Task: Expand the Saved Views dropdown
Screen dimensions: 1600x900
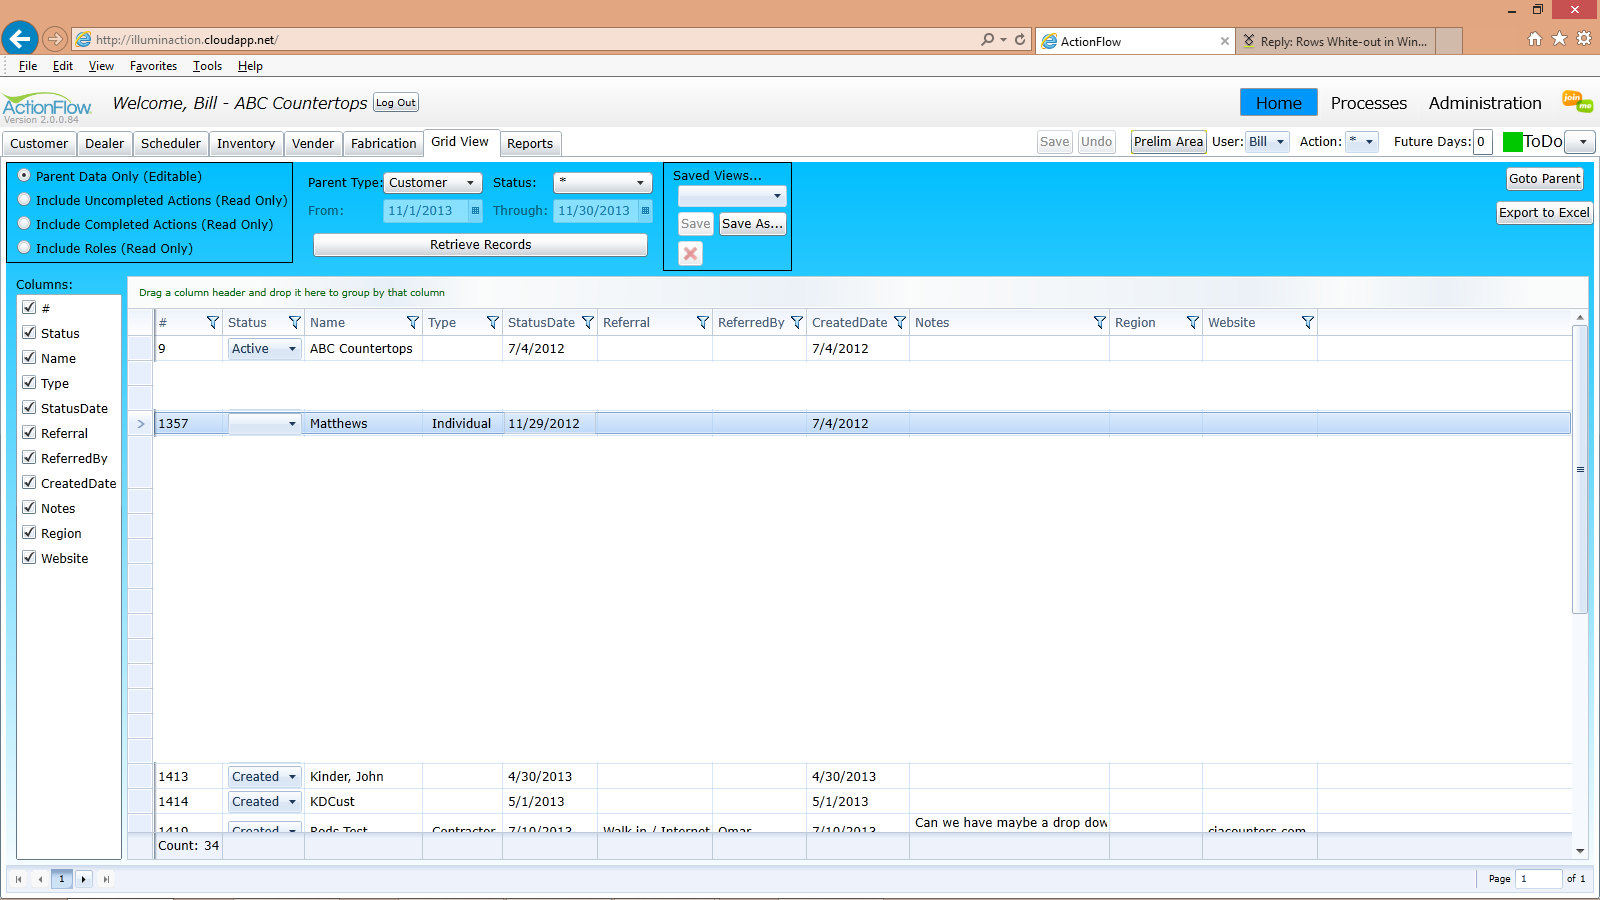Action: 732,196
